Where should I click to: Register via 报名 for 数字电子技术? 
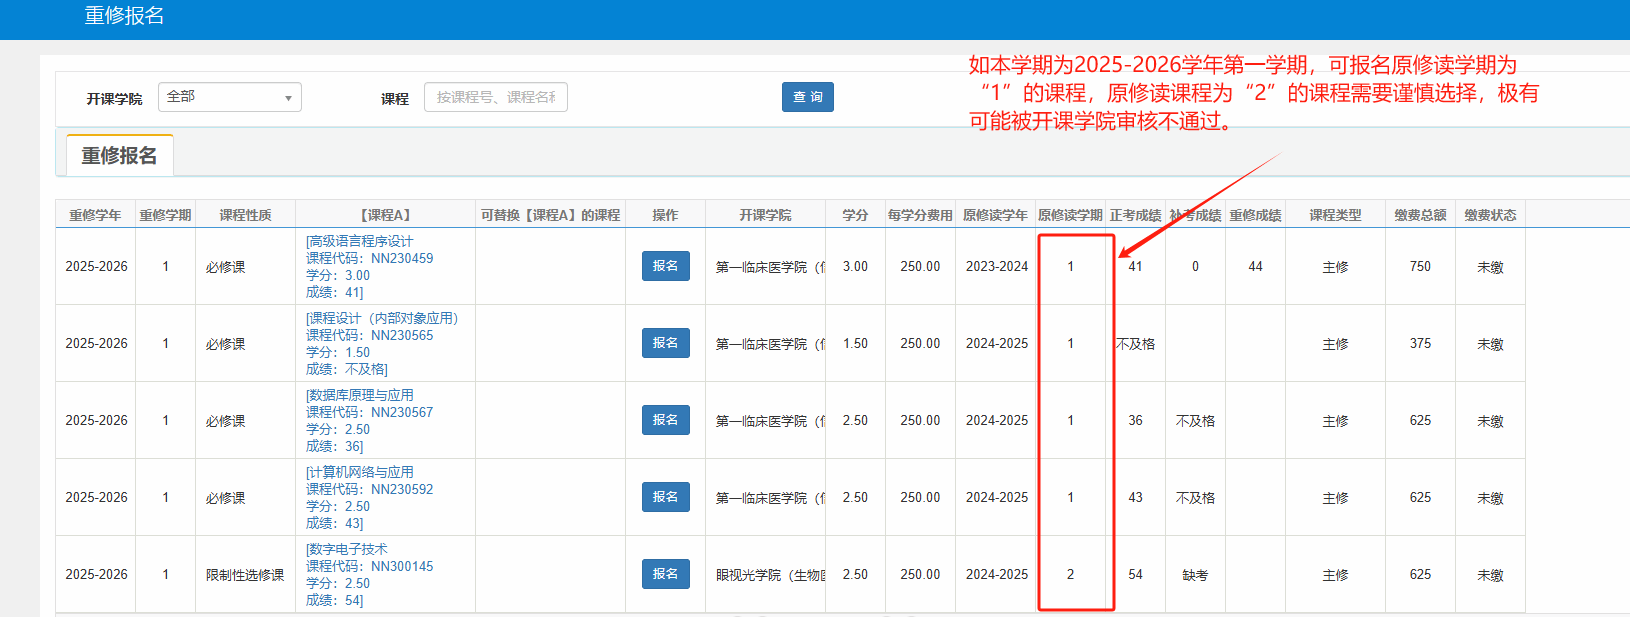665,574
